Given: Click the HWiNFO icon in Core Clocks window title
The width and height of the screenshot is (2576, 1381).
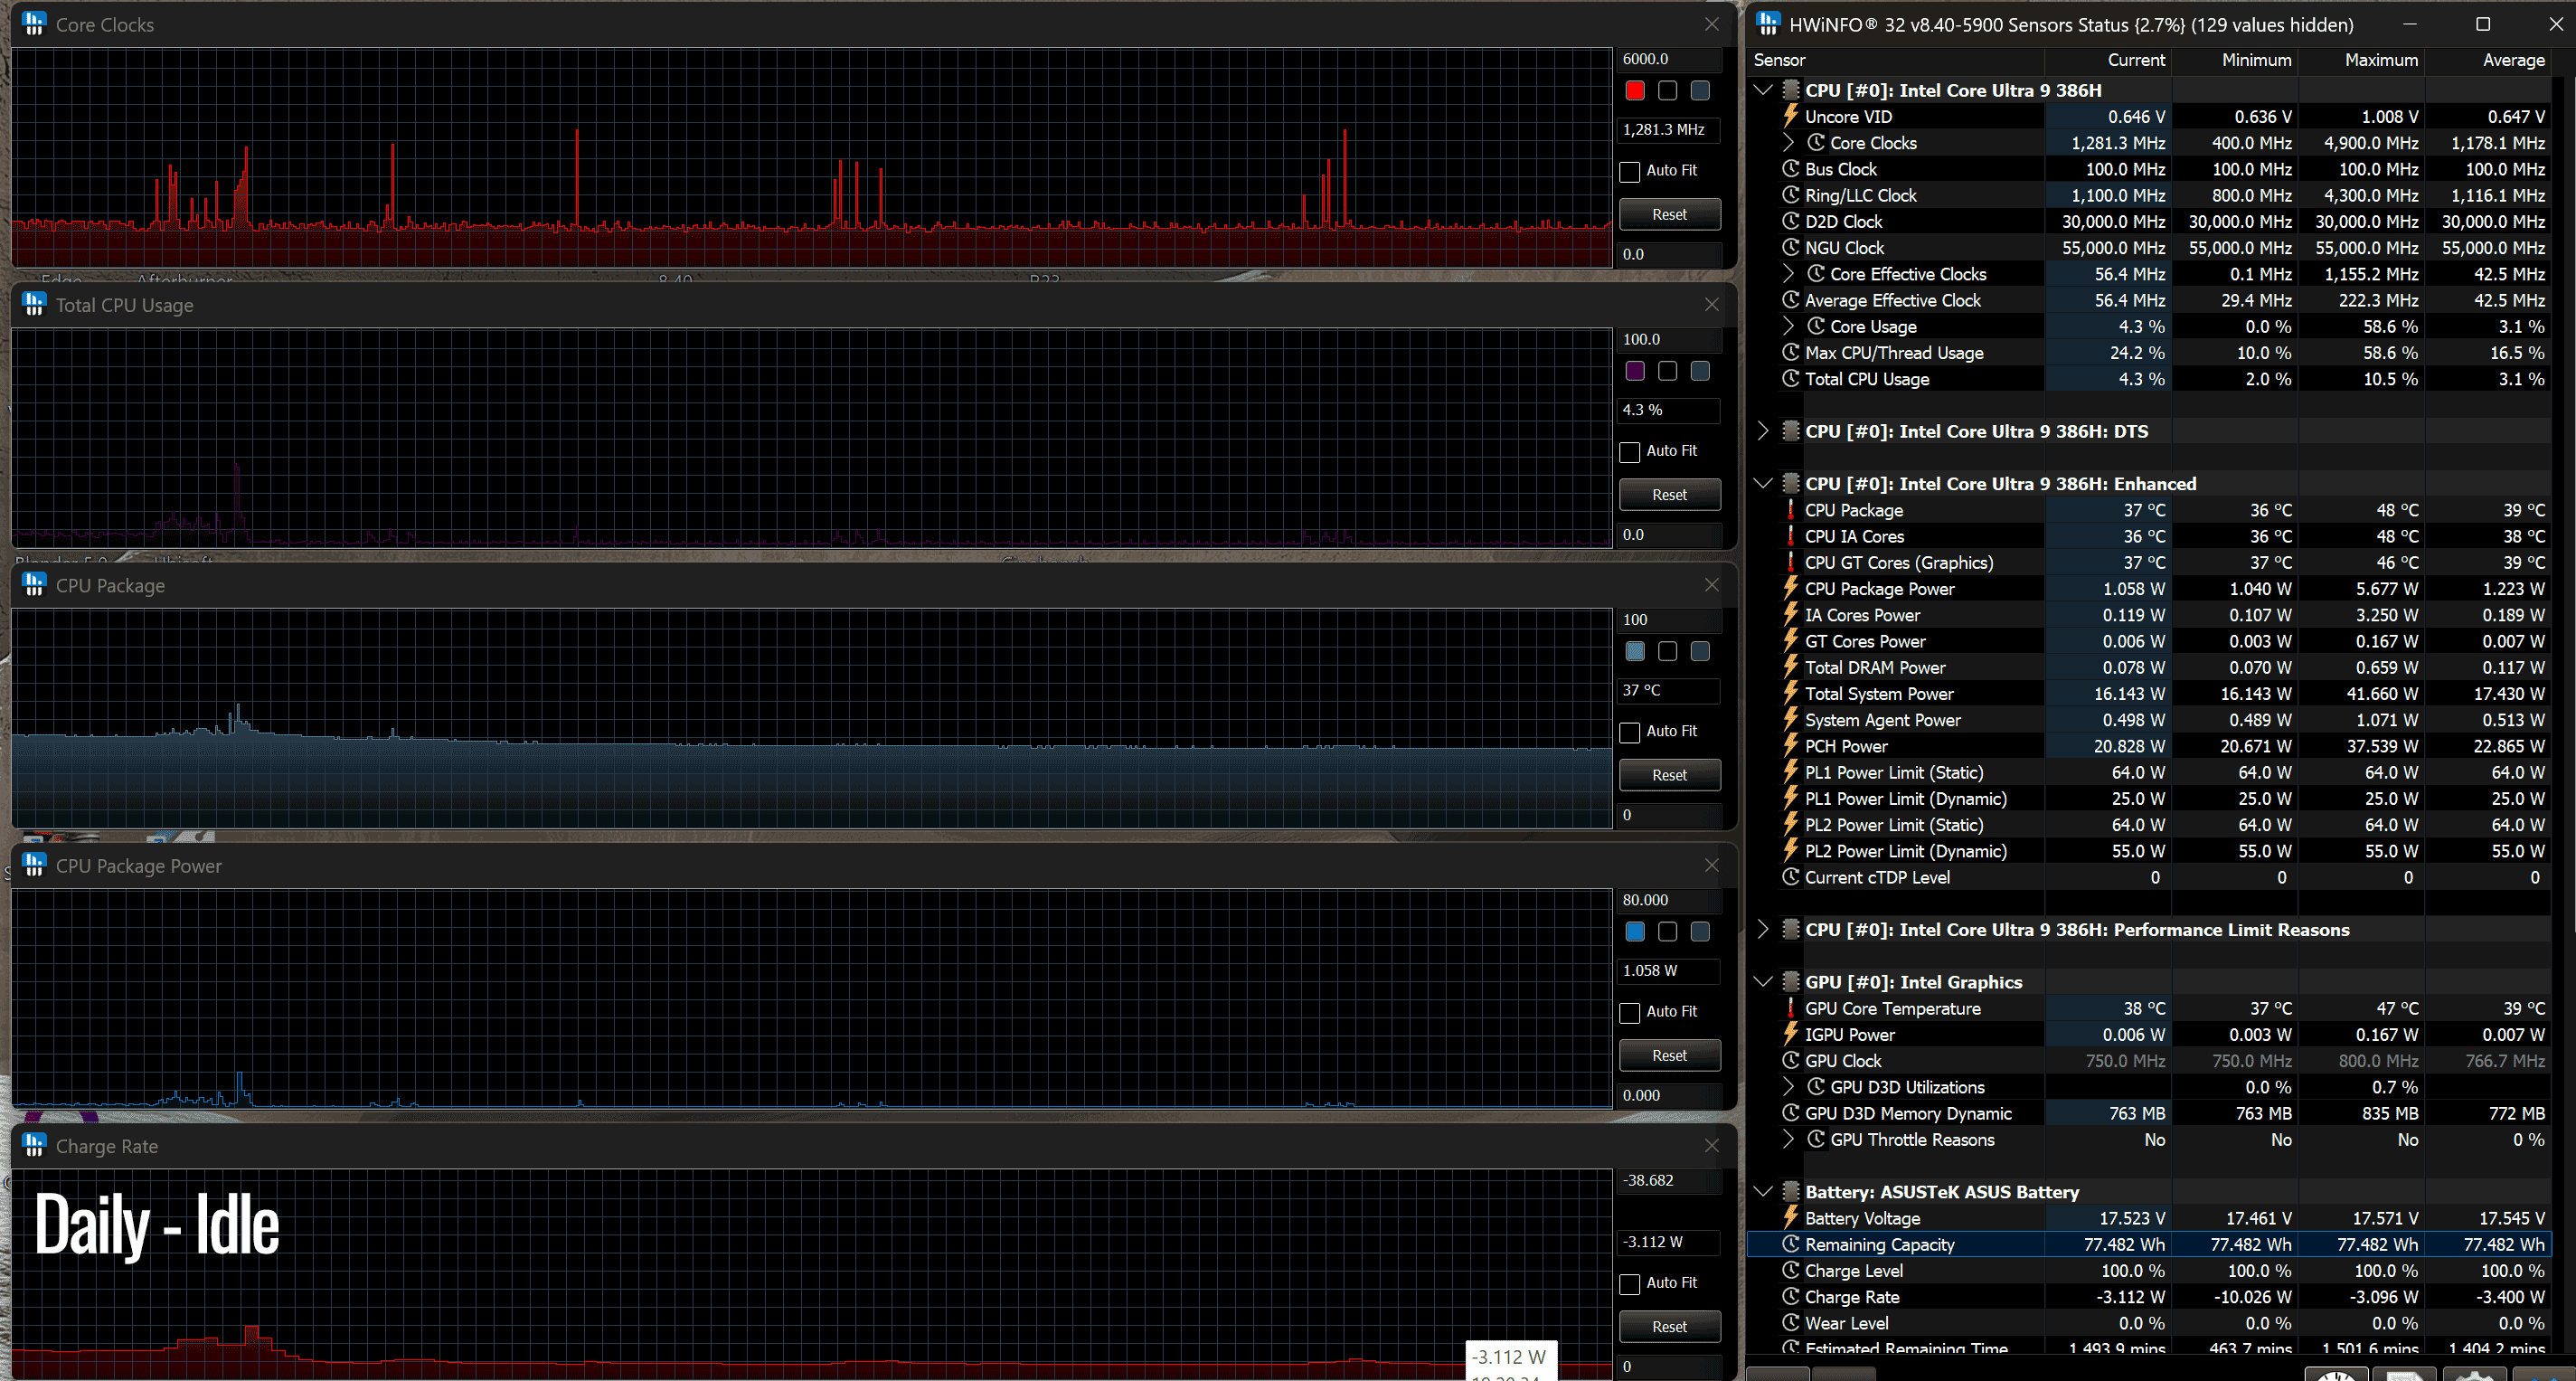Looking at the screenshot, I should click(34, 24).
